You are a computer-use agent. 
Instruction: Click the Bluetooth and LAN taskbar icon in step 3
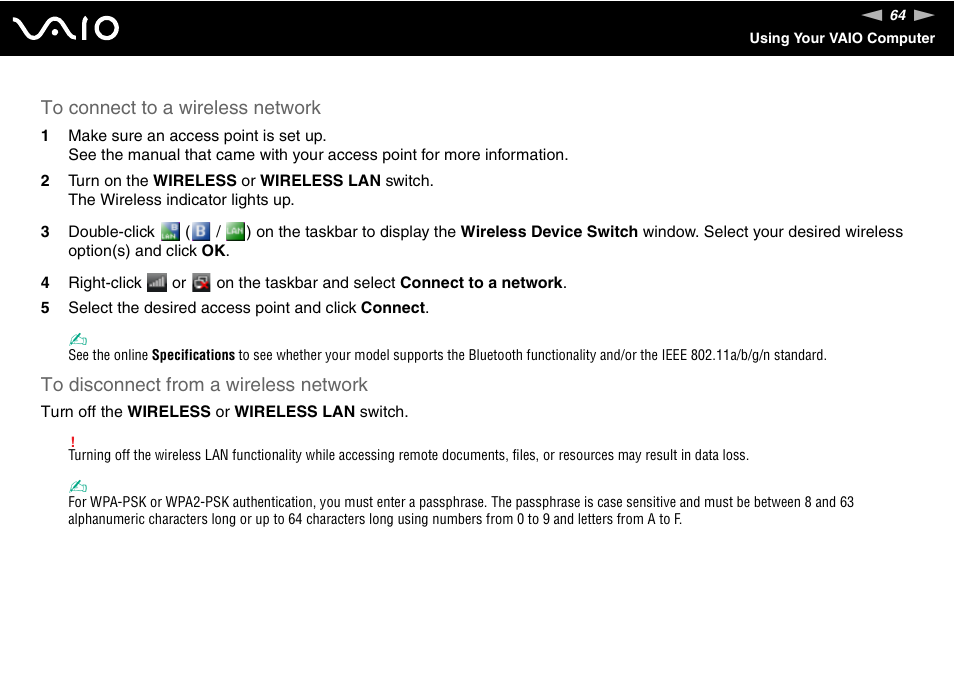tap(170, 232)
